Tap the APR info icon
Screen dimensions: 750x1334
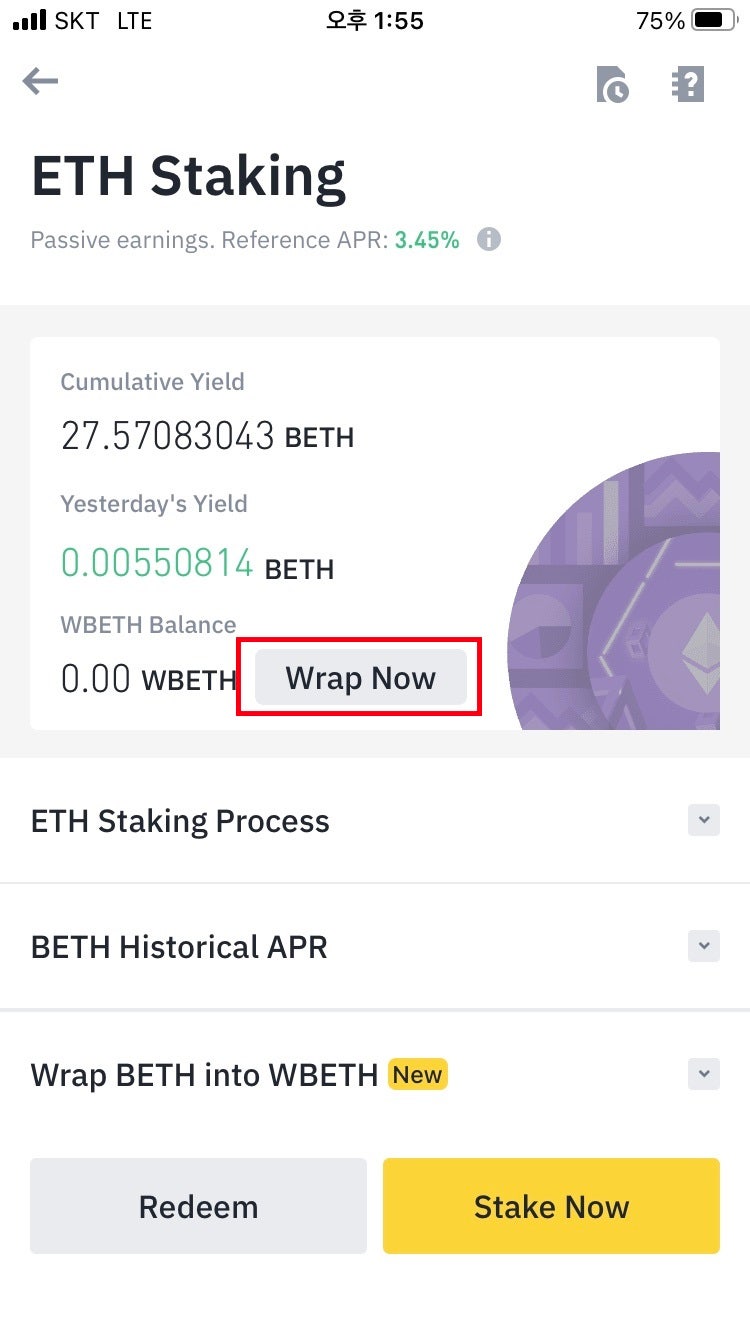coord(488,240)
